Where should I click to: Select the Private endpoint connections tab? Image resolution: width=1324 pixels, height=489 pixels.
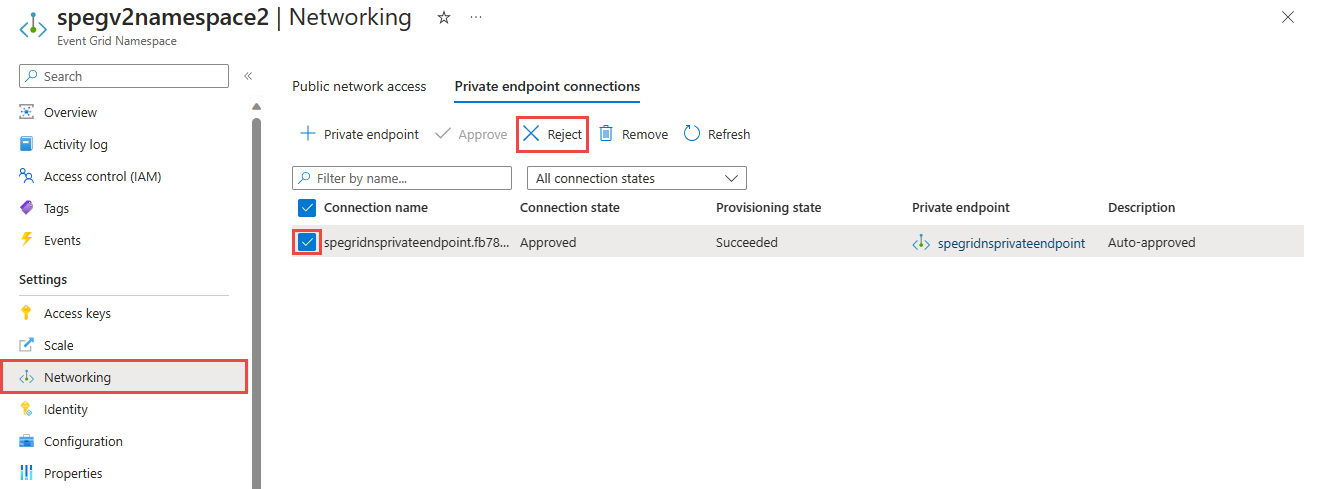click(x=547, y=86)
